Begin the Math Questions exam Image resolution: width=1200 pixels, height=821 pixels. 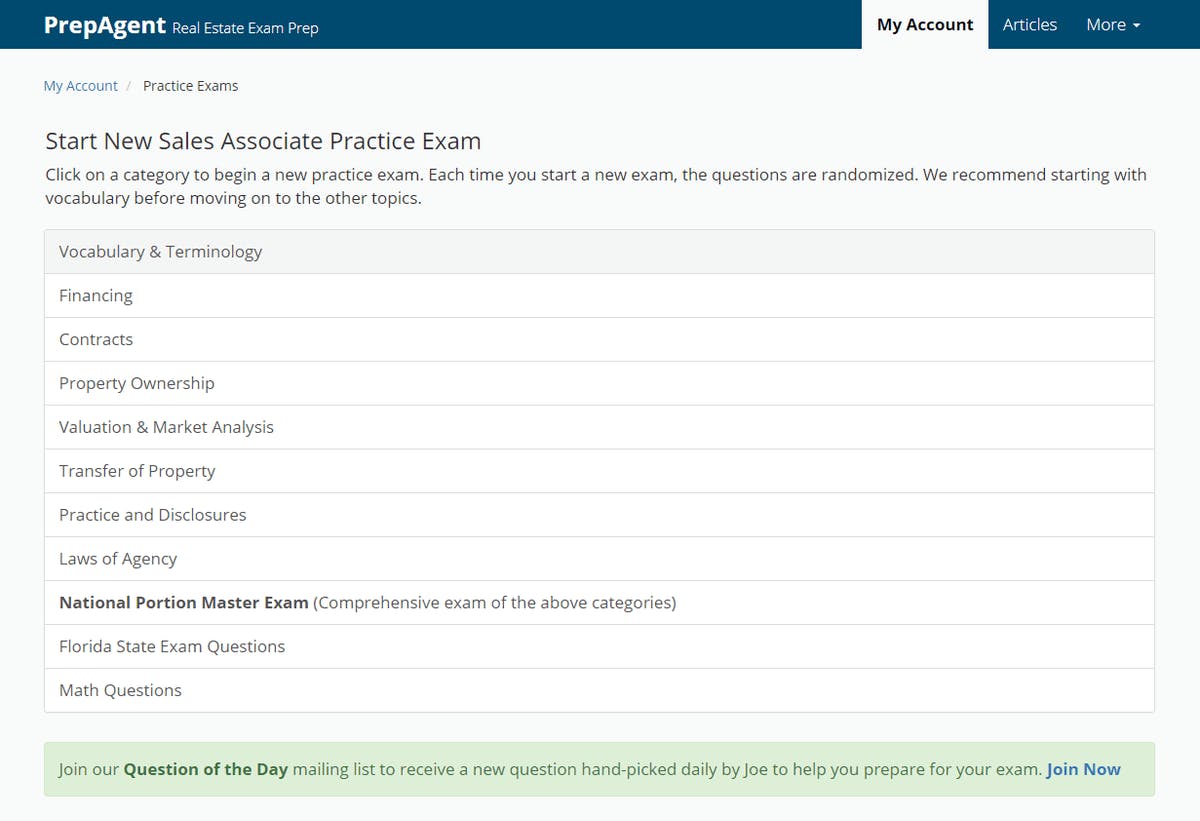[120, 691]
